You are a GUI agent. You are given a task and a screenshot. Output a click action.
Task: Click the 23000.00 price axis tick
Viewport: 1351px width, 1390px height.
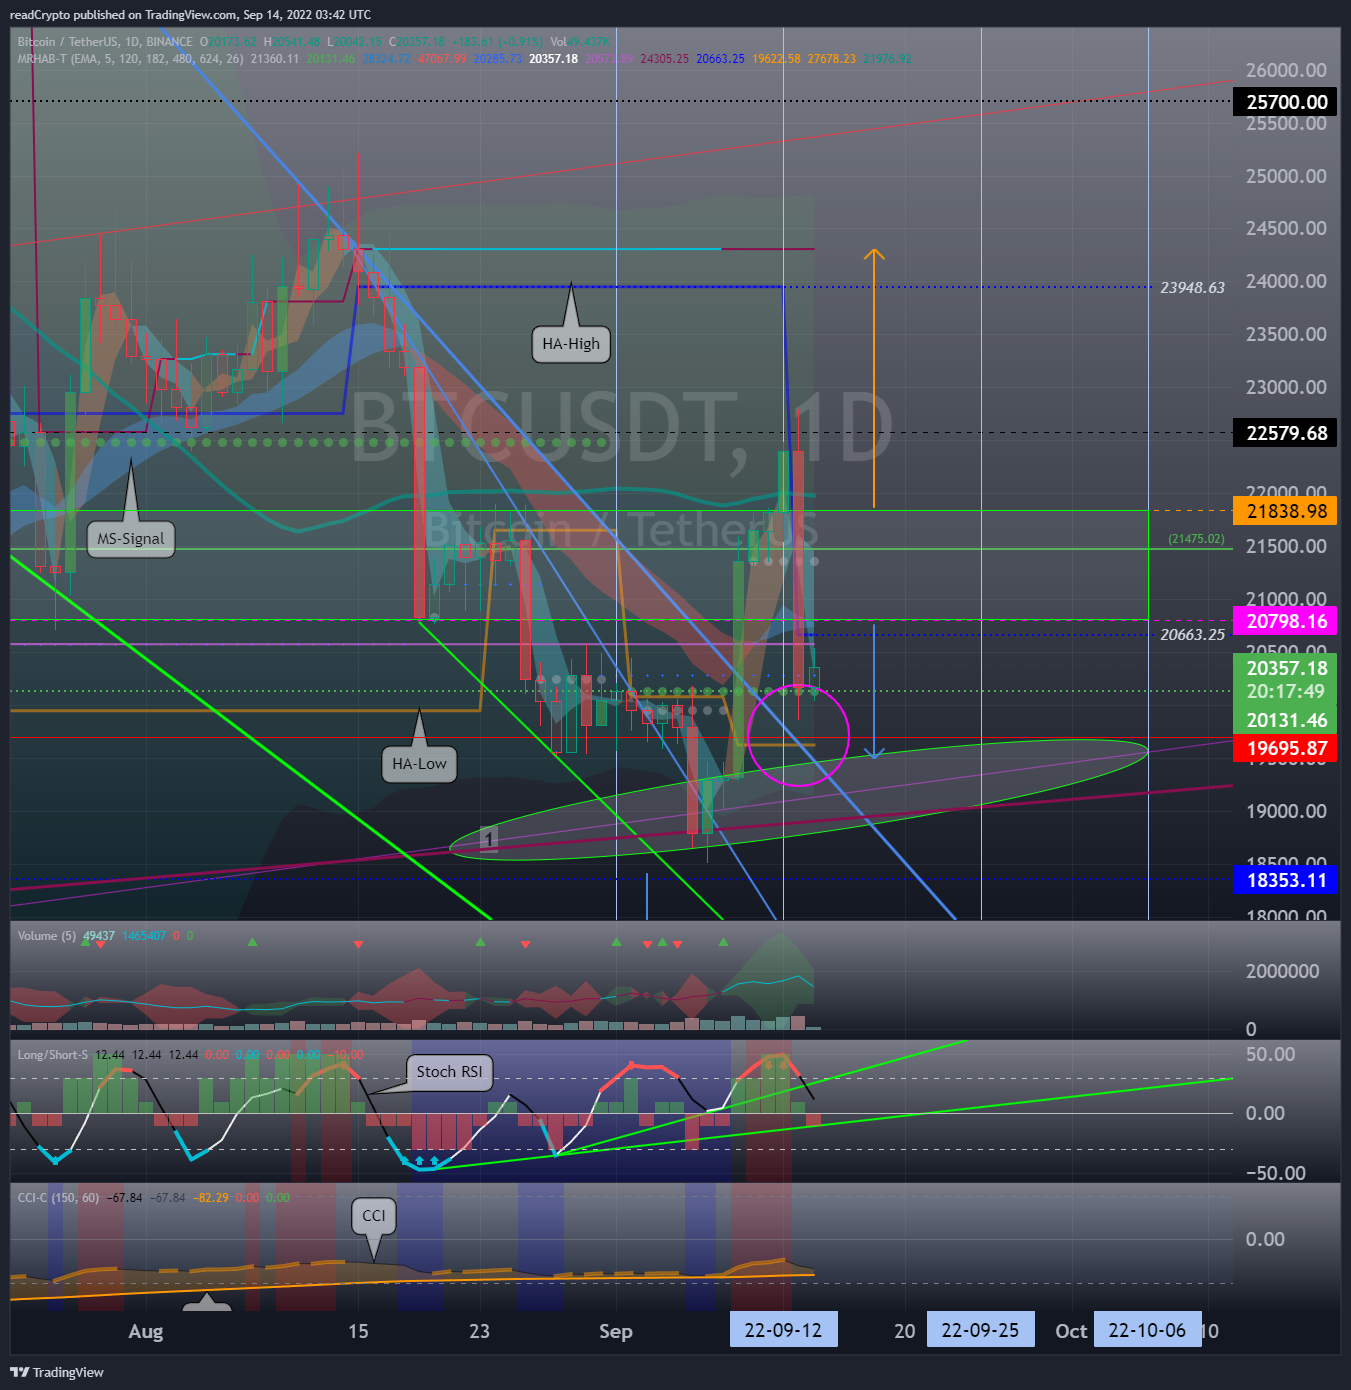pyautogui.click(x=1286, y=387)
